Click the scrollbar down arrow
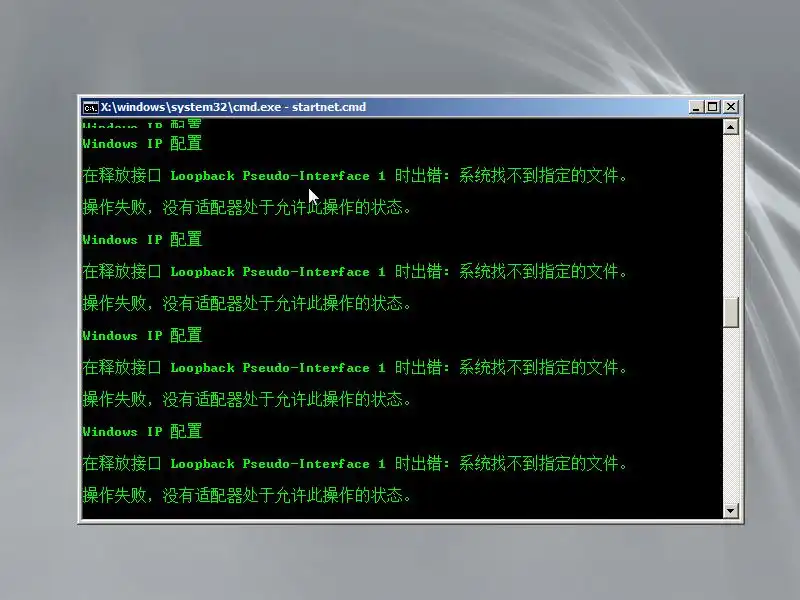Viewport: 800px width, 600px height. tap(731, 511)
